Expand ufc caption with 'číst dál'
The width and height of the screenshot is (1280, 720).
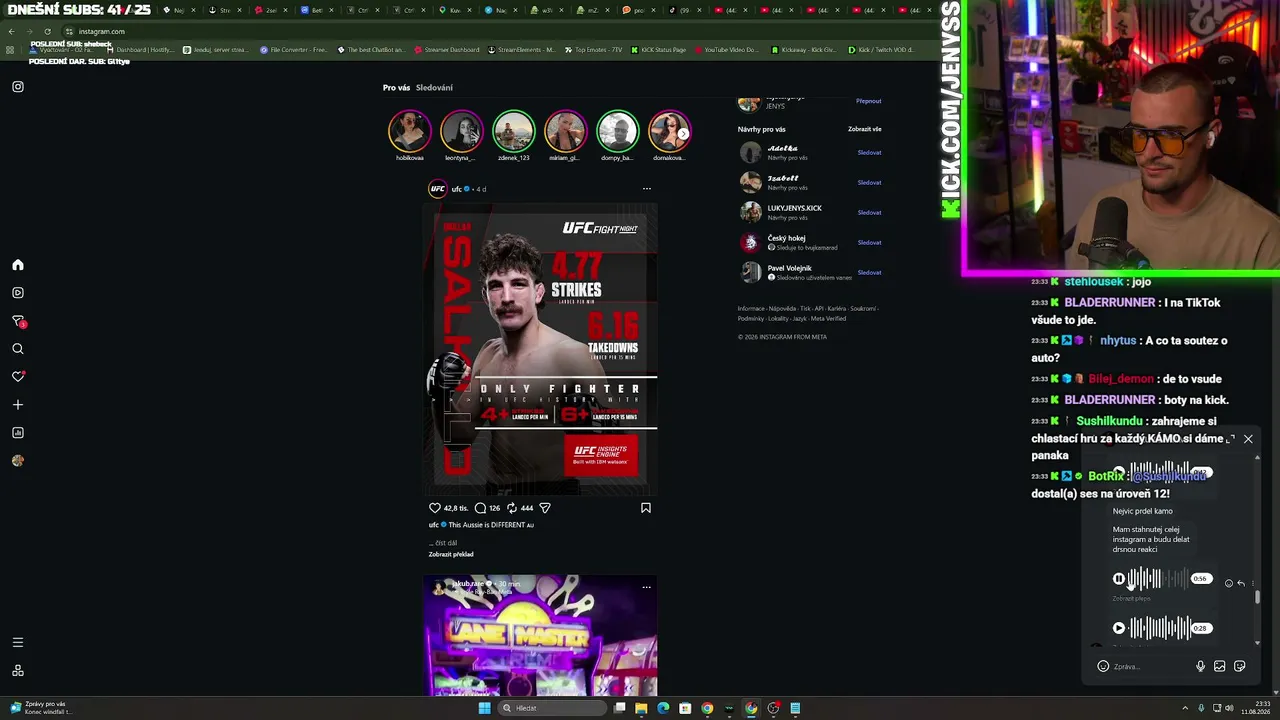pyautogui.click(x=445, y=543)
